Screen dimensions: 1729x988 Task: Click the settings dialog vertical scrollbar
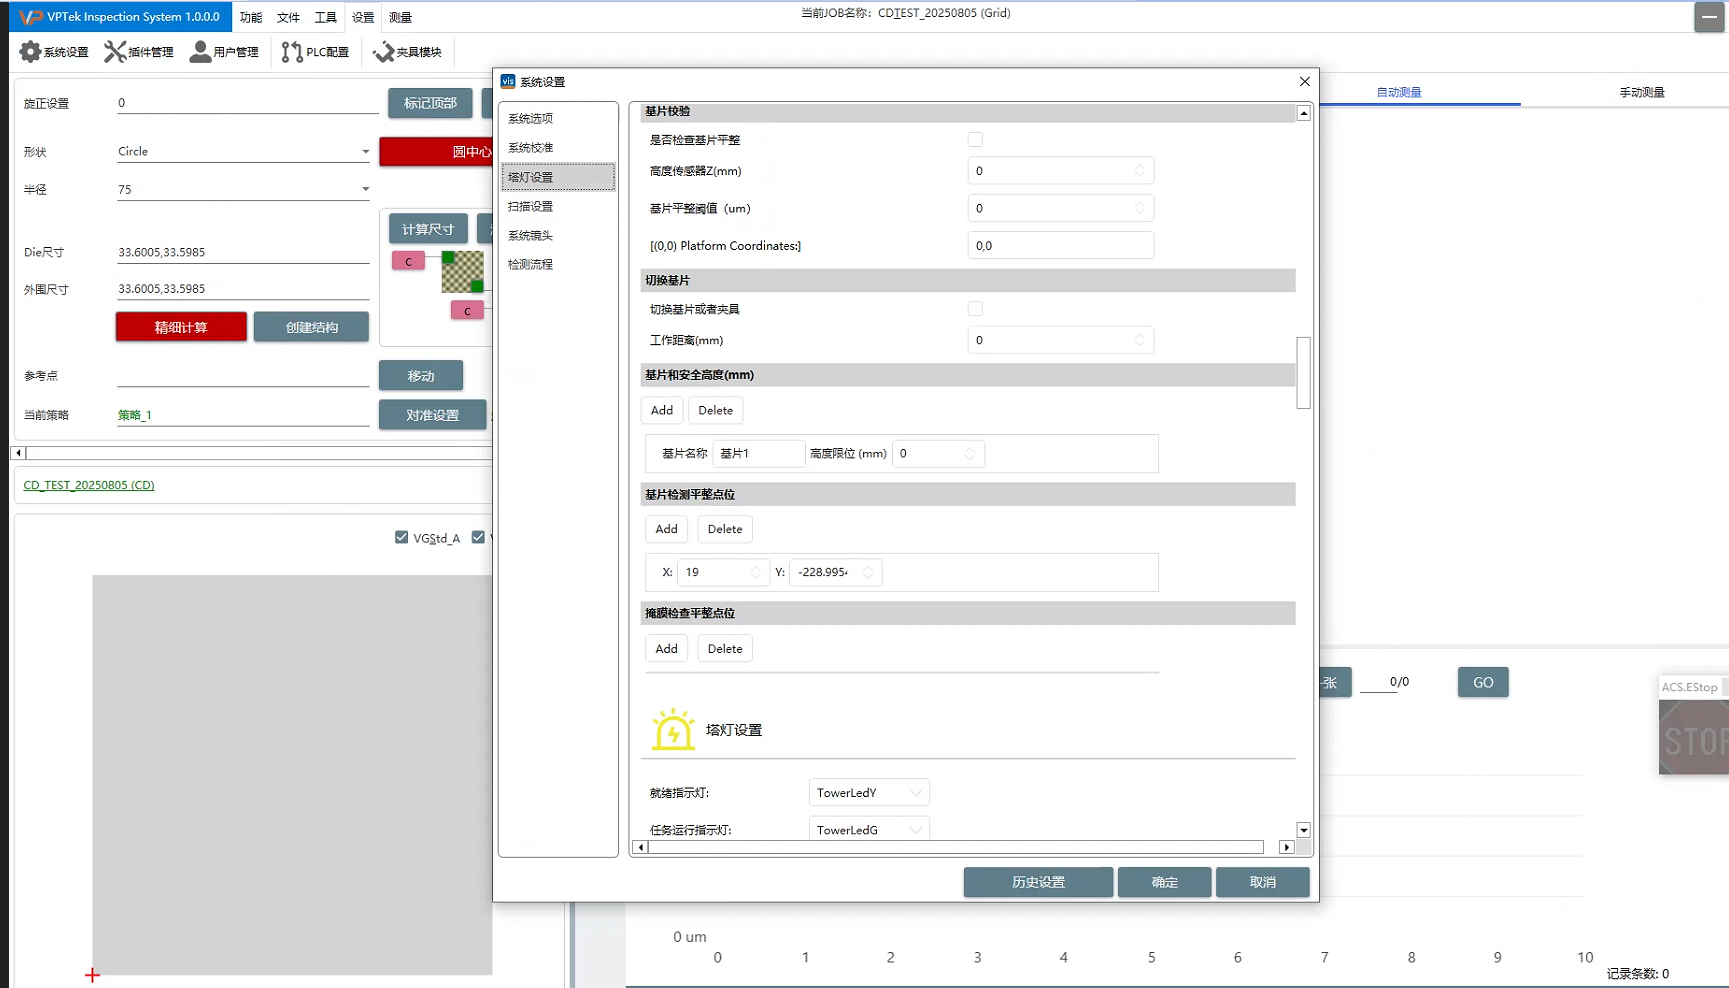1303,373
